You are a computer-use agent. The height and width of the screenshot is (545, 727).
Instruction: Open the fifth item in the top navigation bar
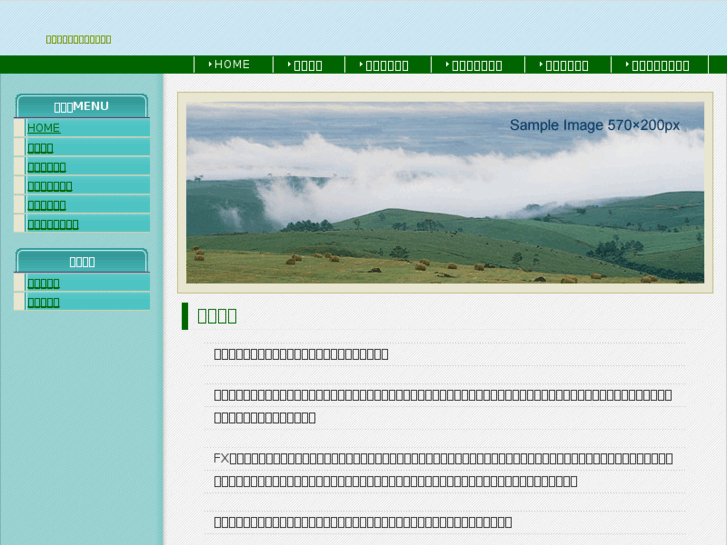pyautogui.click(x=568, y=64)
